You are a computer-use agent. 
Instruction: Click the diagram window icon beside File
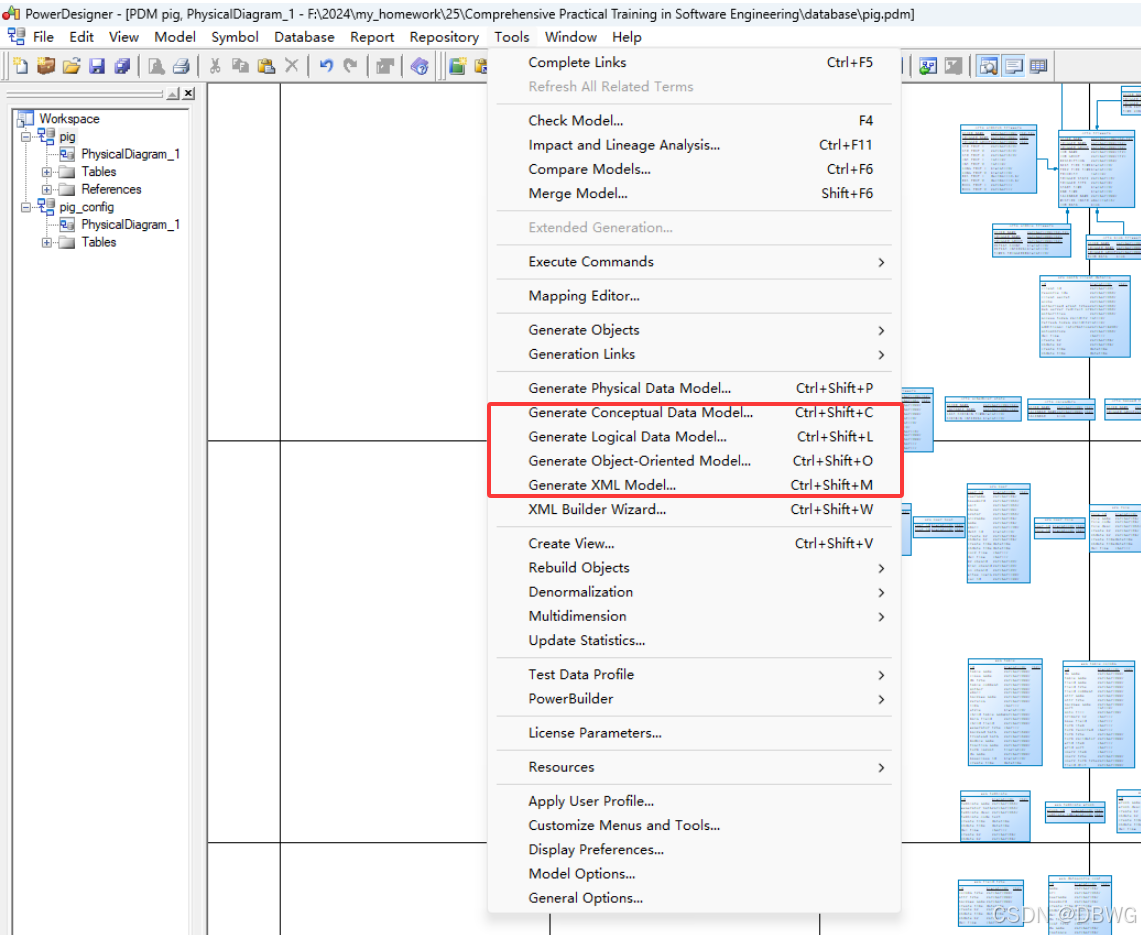(x=16, y=36)
